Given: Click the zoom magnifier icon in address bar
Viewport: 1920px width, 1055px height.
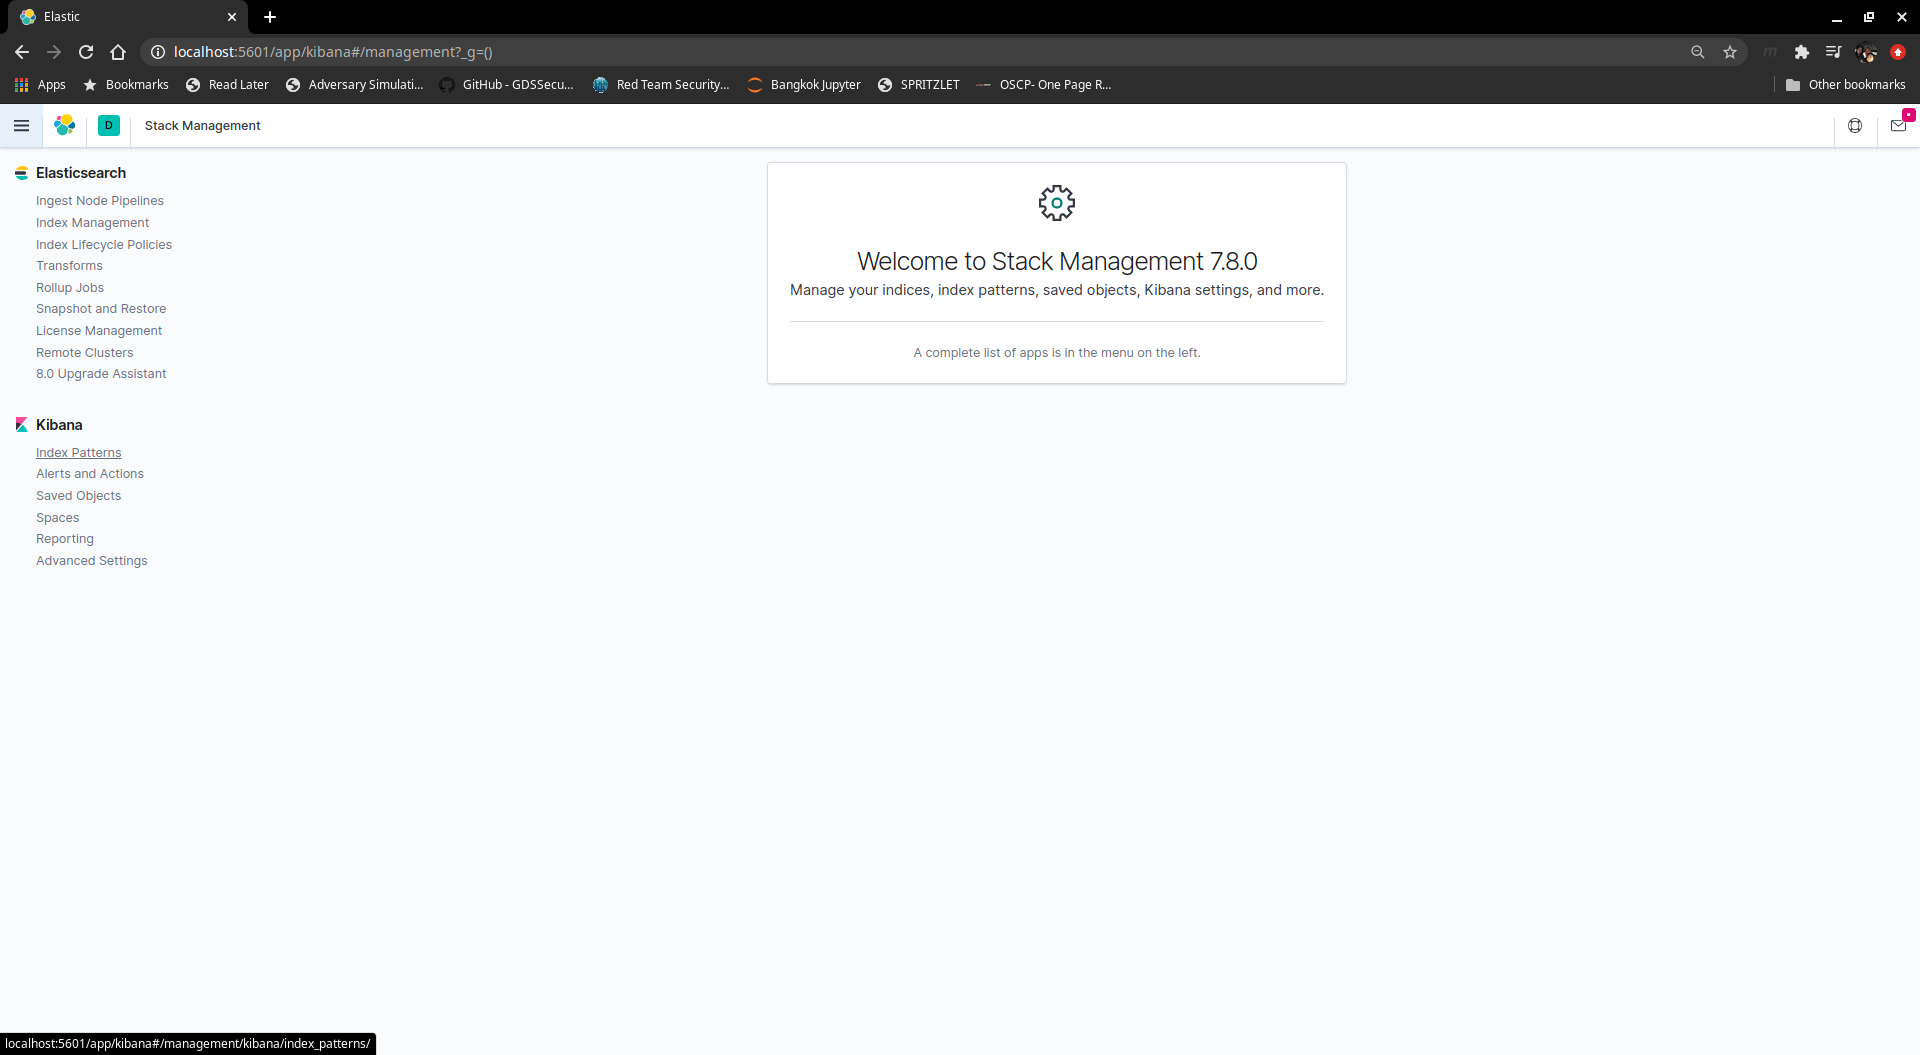Looking at the screenshot, I should 1698,52.
